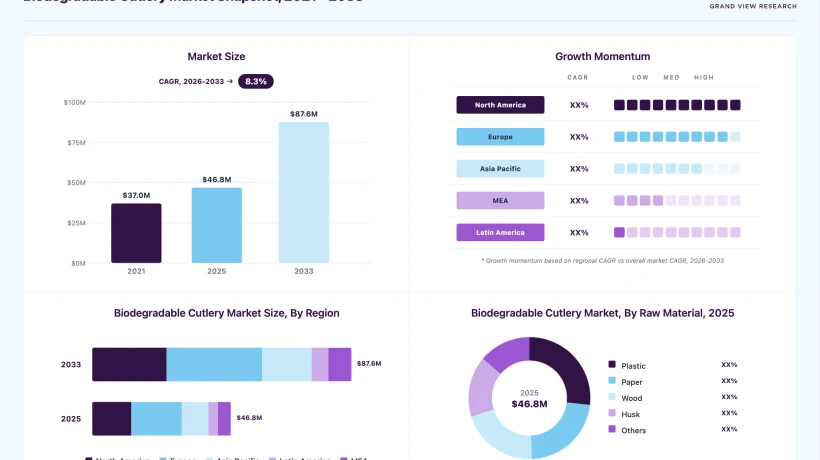Click the 2025 stacked bar North America segment
820x460 pixels.
click(x=112, y=419)
